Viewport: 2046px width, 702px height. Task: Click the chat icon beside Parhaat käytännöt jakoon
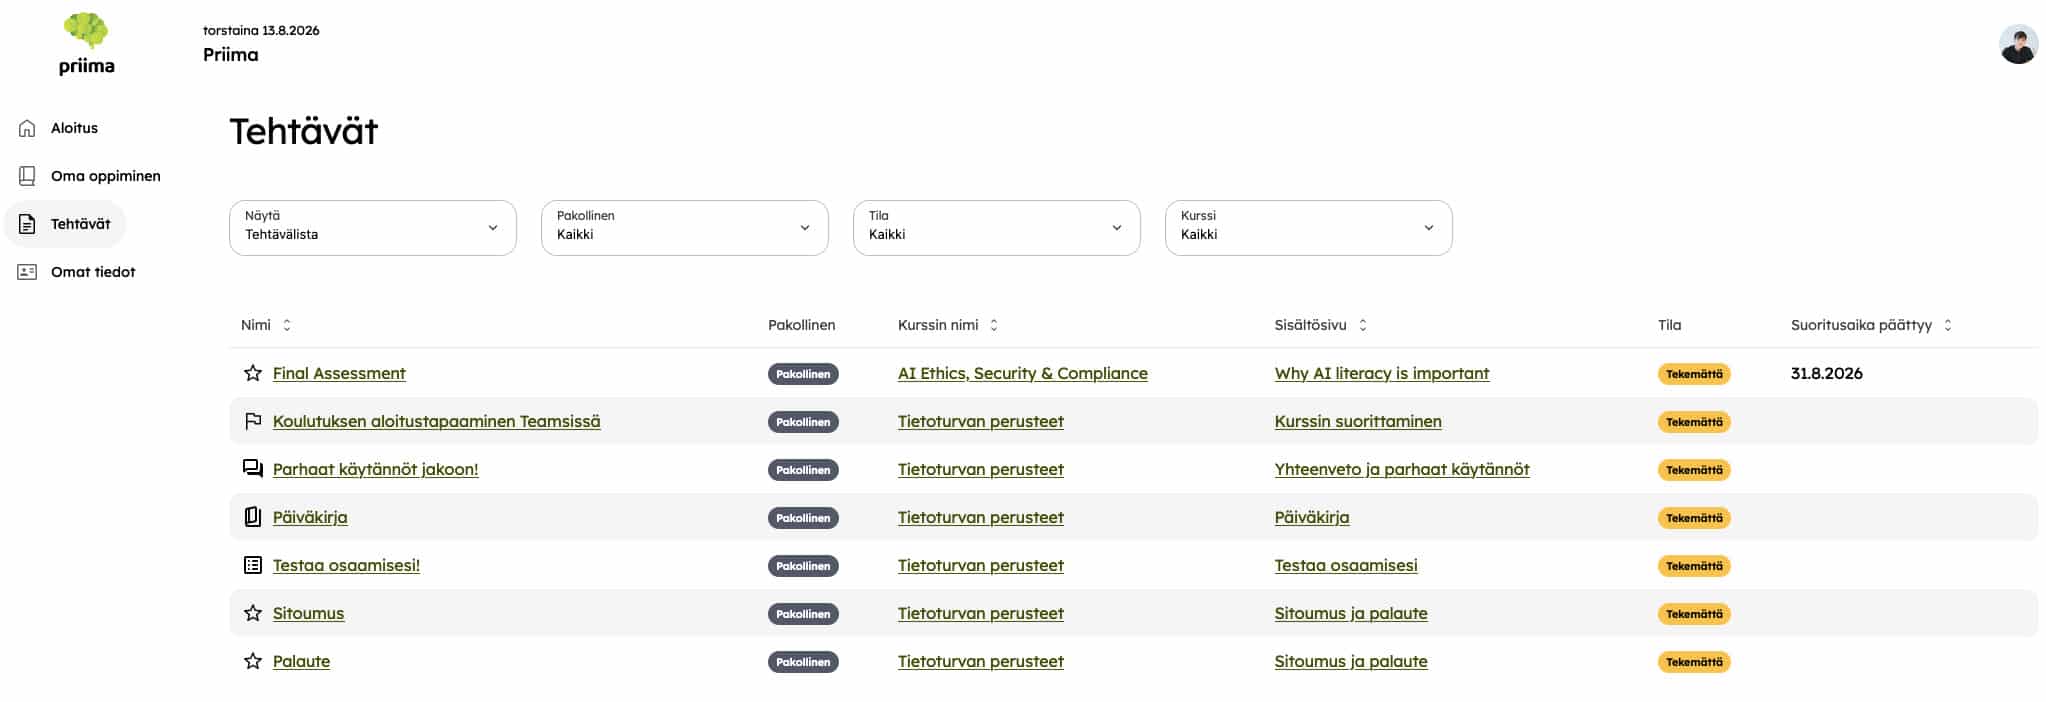pyautogui.click(x=253, y=469)
